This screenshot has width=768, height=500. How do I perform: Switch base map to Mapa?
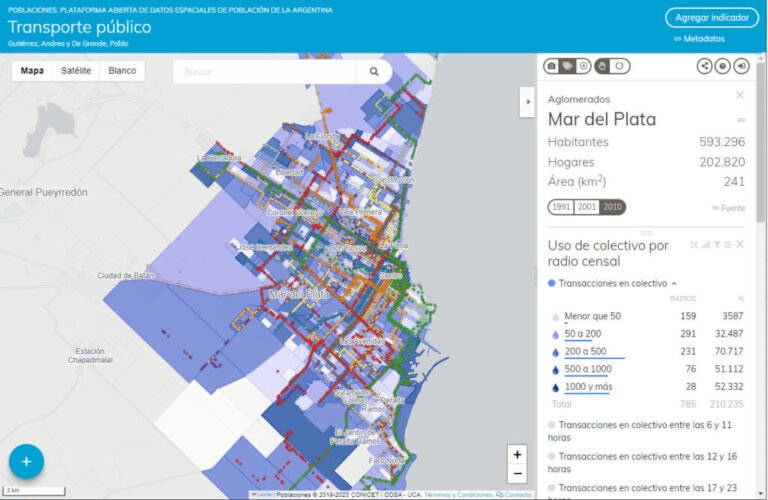(x=32, y=71)
